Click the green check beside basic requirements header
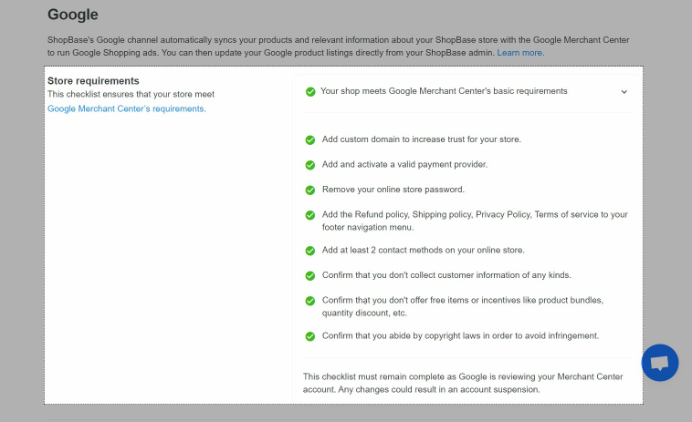692x422 pixels. tap(310, 92)
